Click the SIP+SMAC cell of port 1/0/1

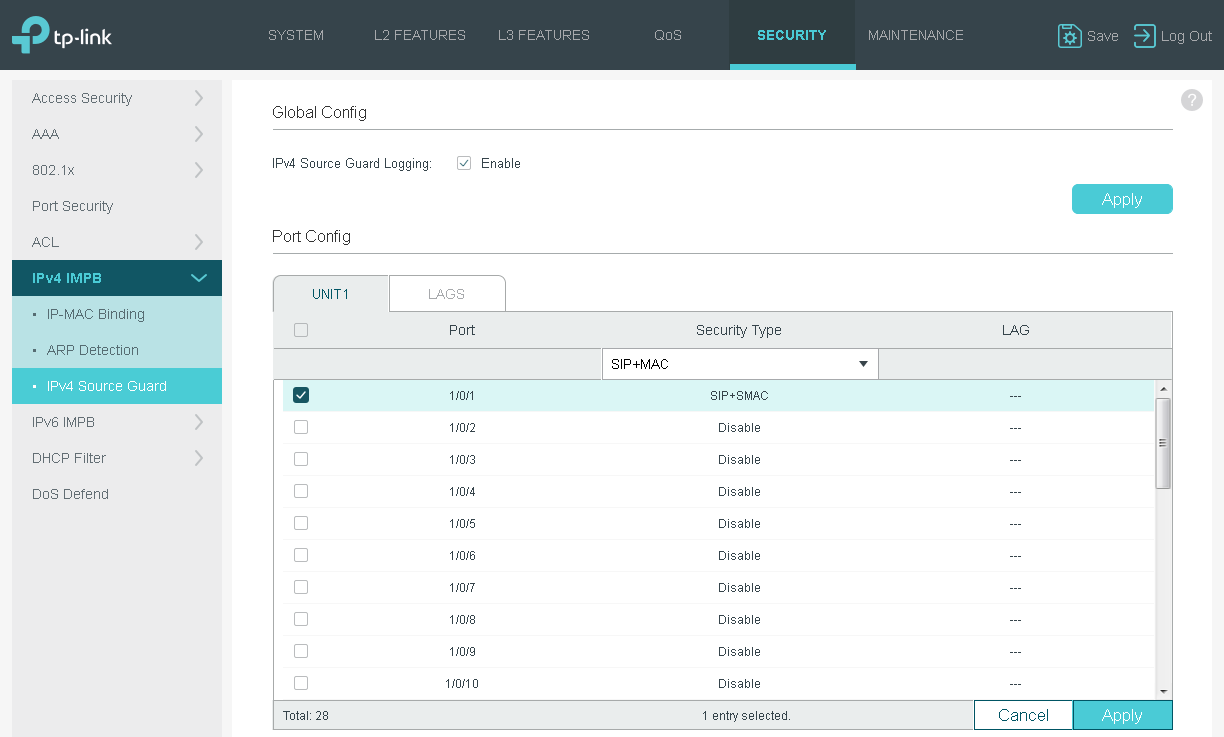point(739,396)
